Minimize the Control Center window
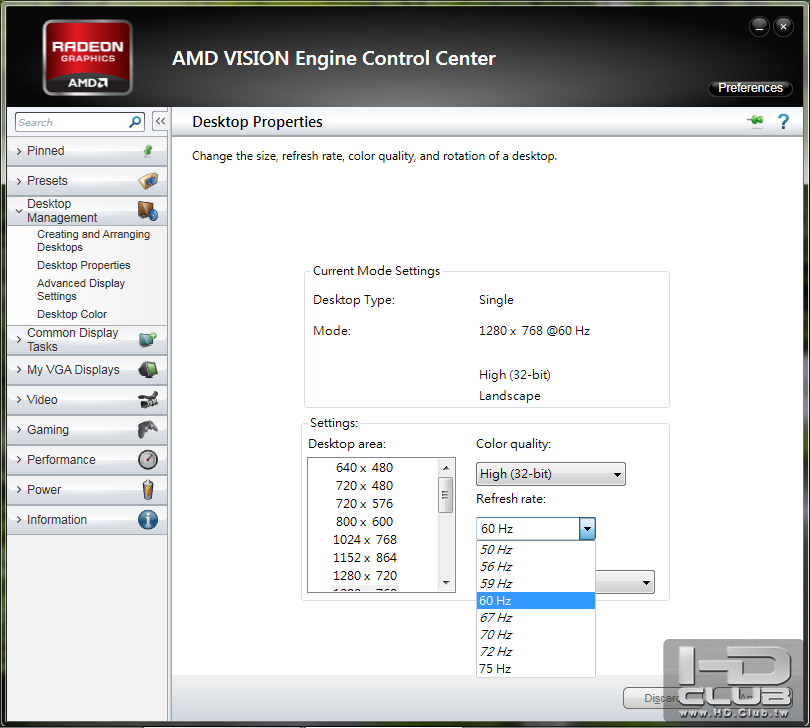This screenshot has height=728, width=810. tap(759, 27)
